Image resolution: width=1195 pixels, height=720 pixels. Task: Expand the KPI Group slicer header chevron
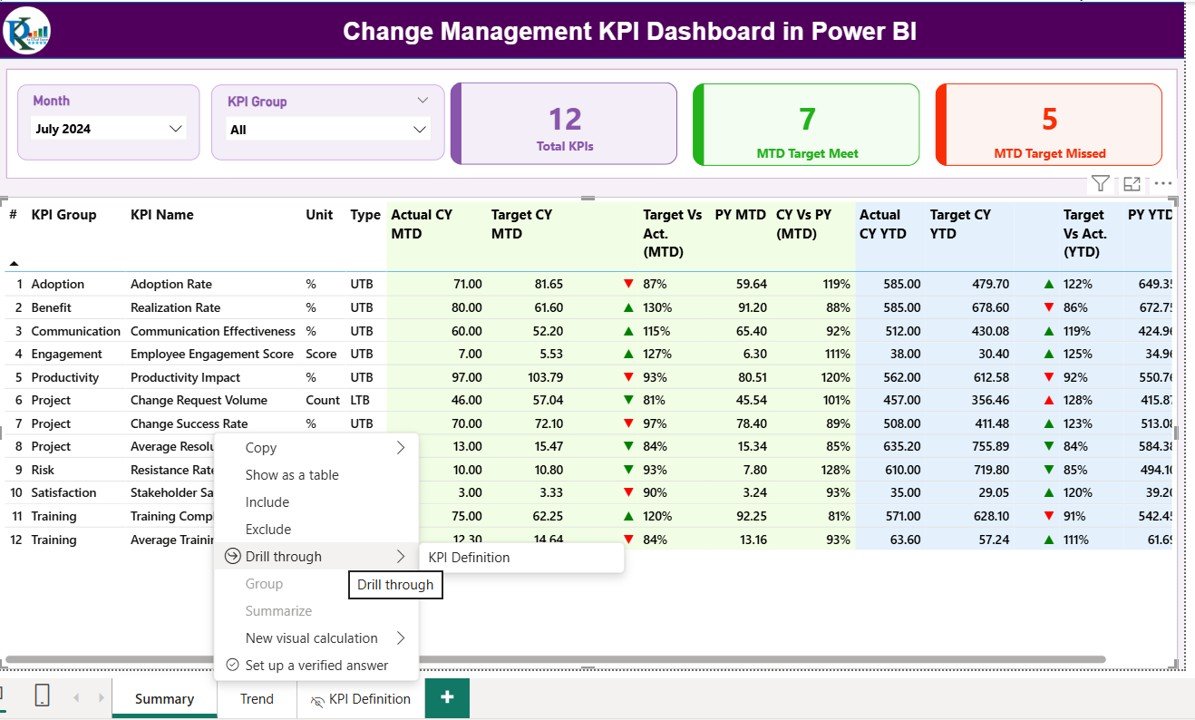(422, 101)
